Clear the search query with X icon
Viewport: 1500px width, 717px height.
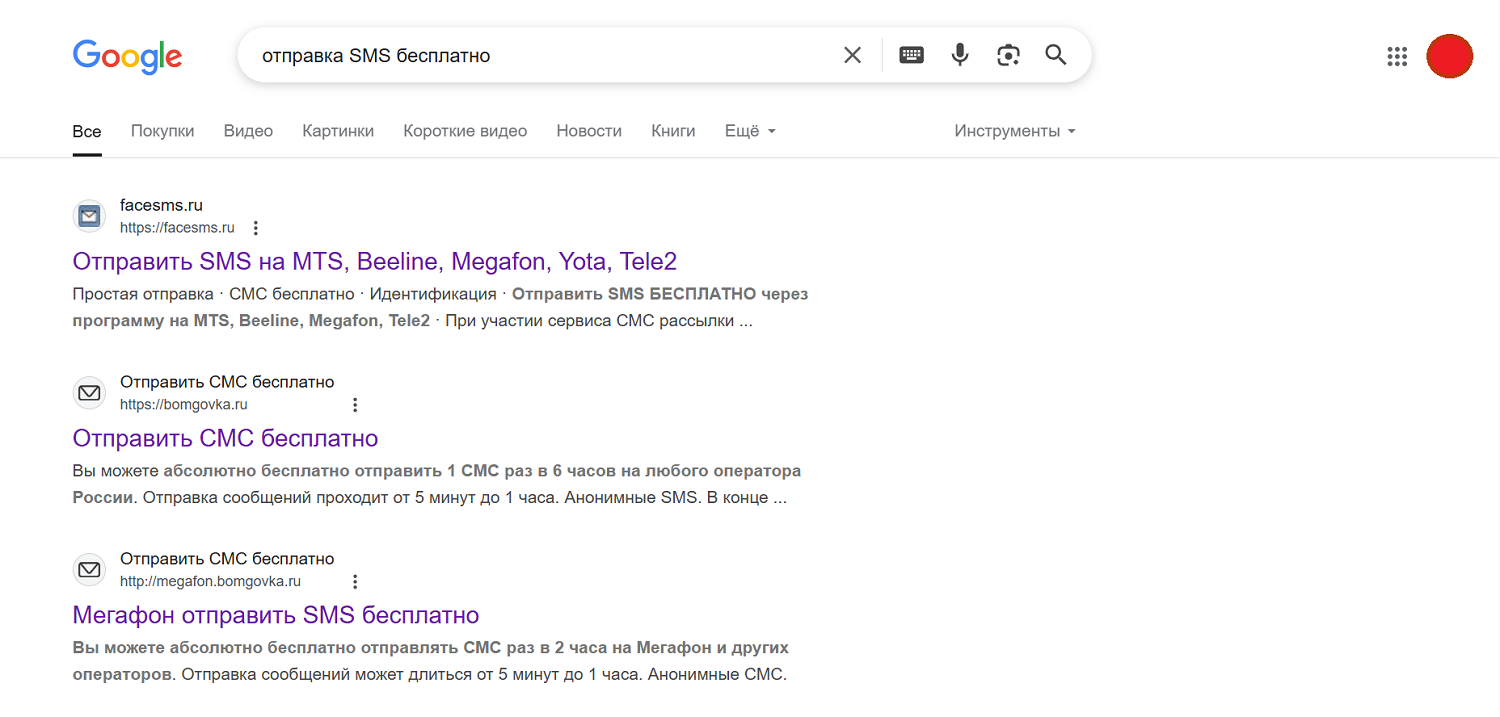(852, 55)
